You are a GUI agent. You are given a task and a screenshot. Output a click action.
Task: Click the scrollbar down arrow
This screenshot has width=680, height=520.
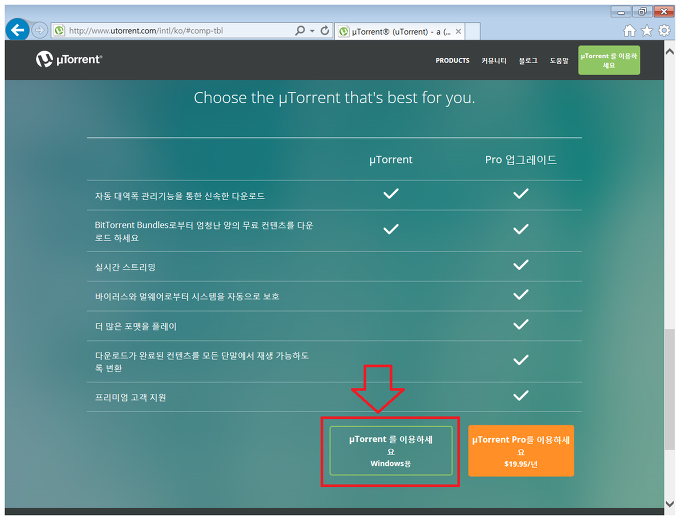(669, 504)
